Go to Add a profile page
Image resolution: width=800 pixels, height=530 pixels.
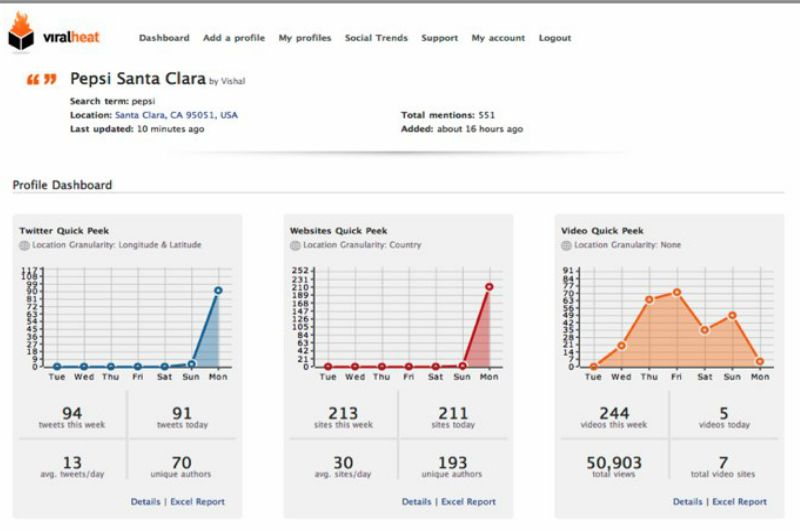(234, 38)
